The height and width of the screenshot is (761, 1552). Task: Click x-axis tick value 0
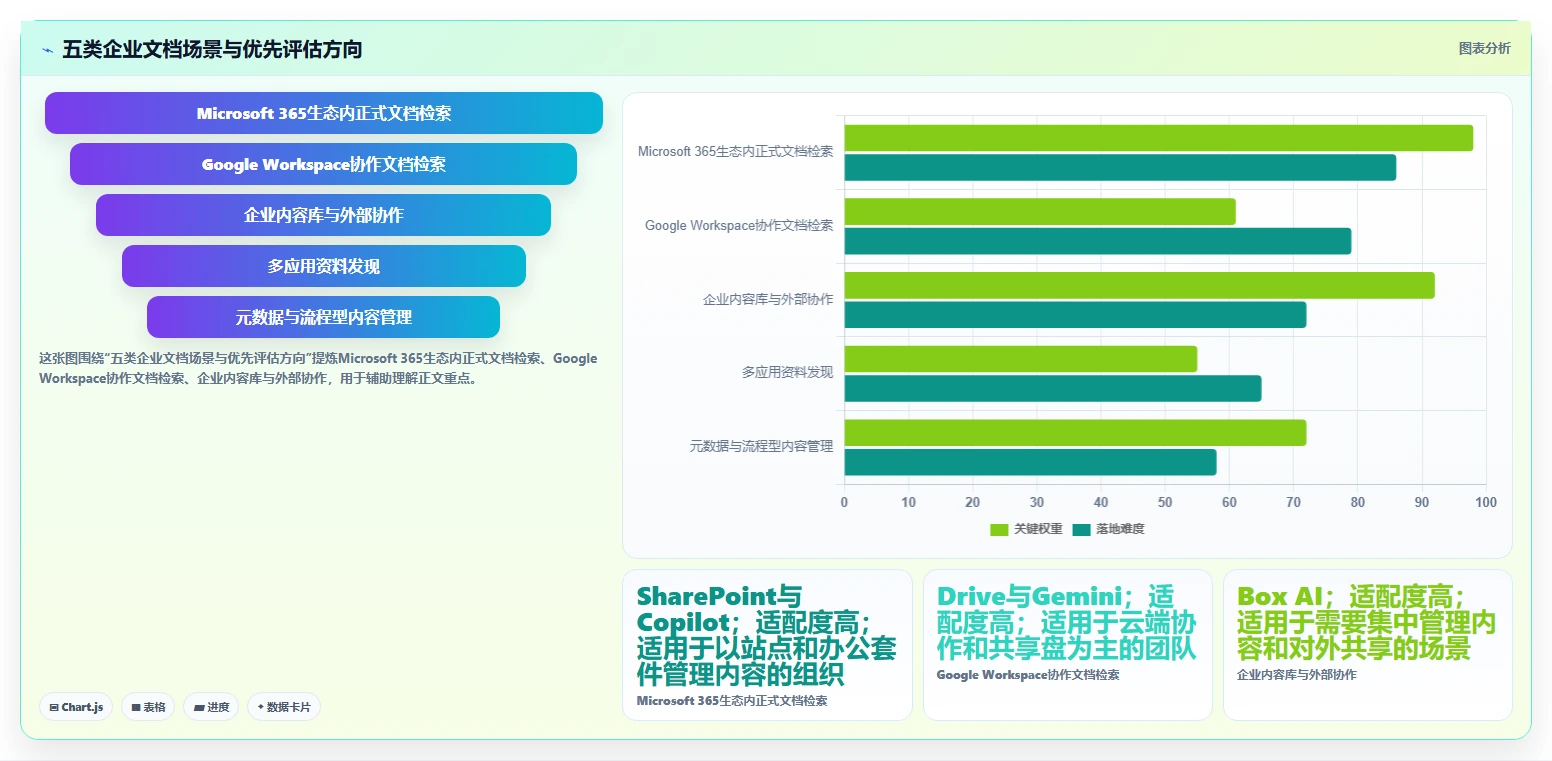point(844,502)
